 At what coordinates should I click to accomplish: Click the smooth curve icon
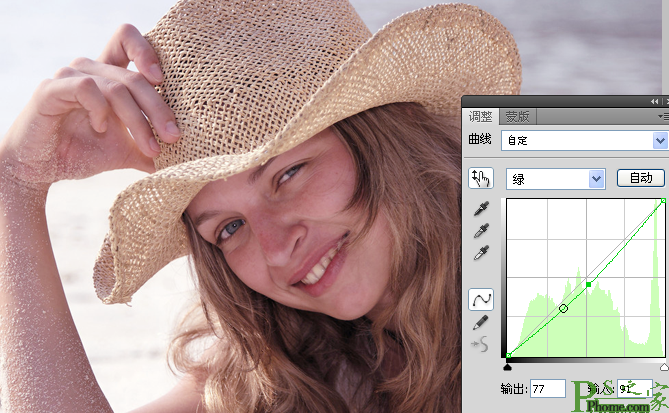click(x=480, y=344)
